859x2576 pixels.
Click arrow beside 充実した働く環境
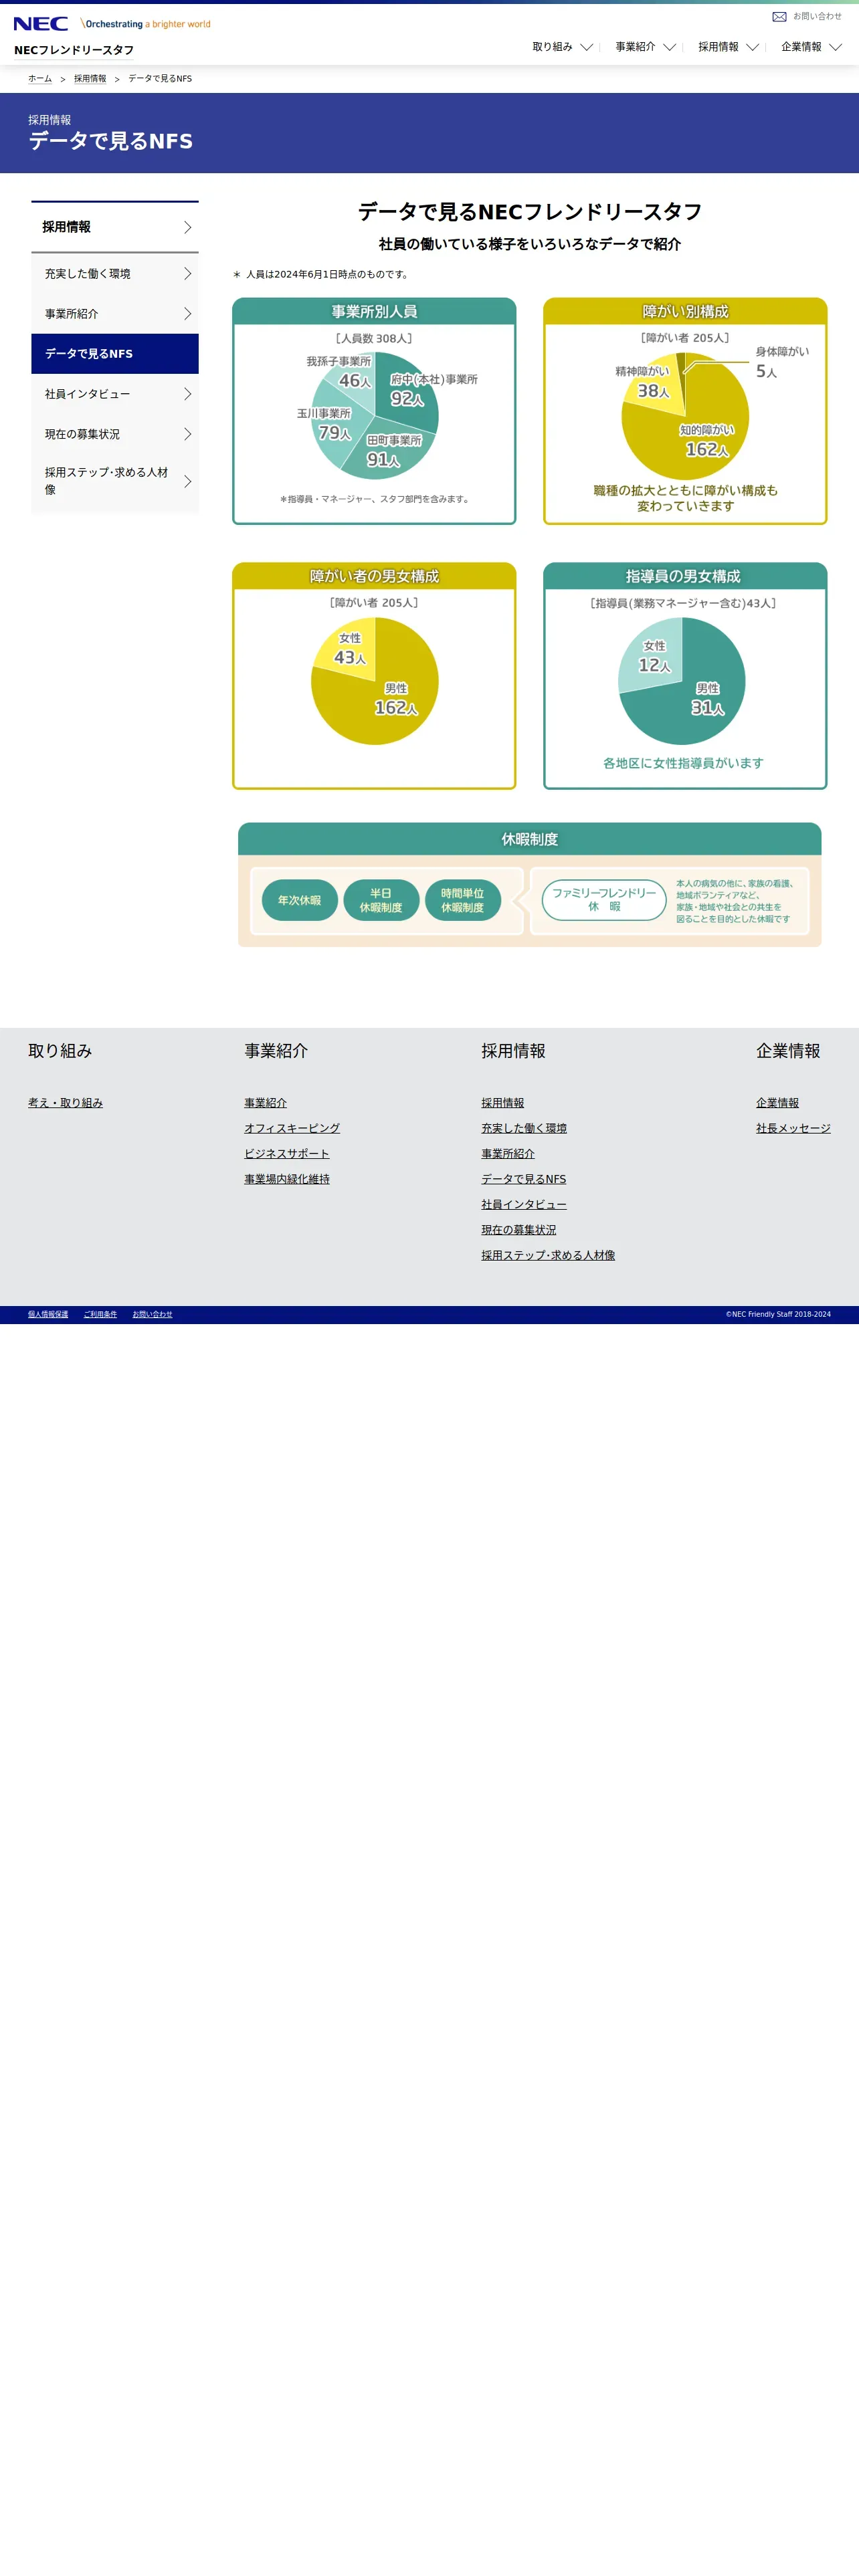click(187, 274)
